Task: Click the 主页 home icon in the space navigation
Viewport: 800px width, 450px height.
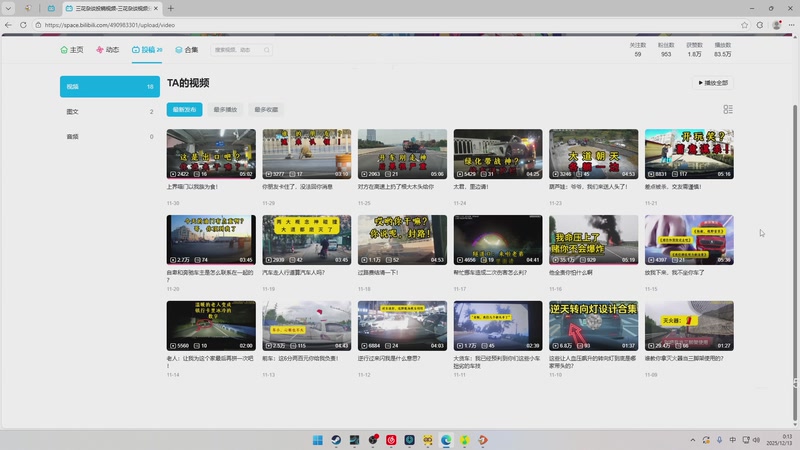Action: coord(65,49)
